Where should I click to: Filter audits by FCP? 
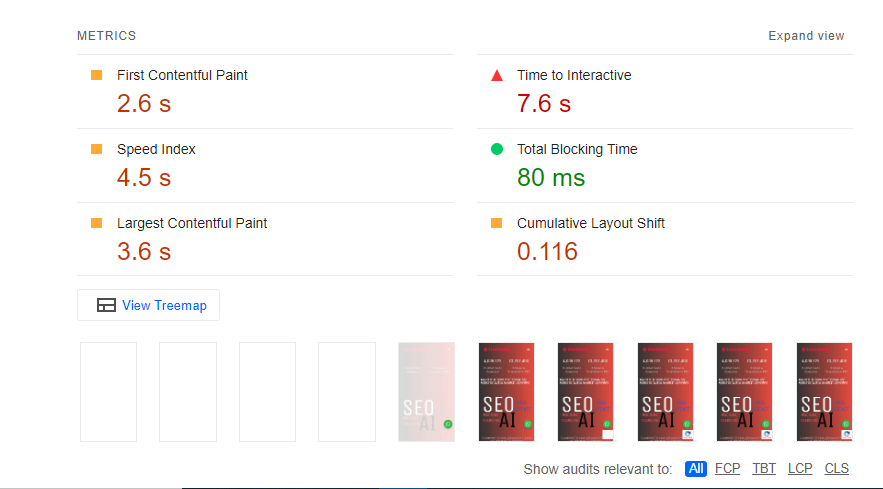pos(727,468)
